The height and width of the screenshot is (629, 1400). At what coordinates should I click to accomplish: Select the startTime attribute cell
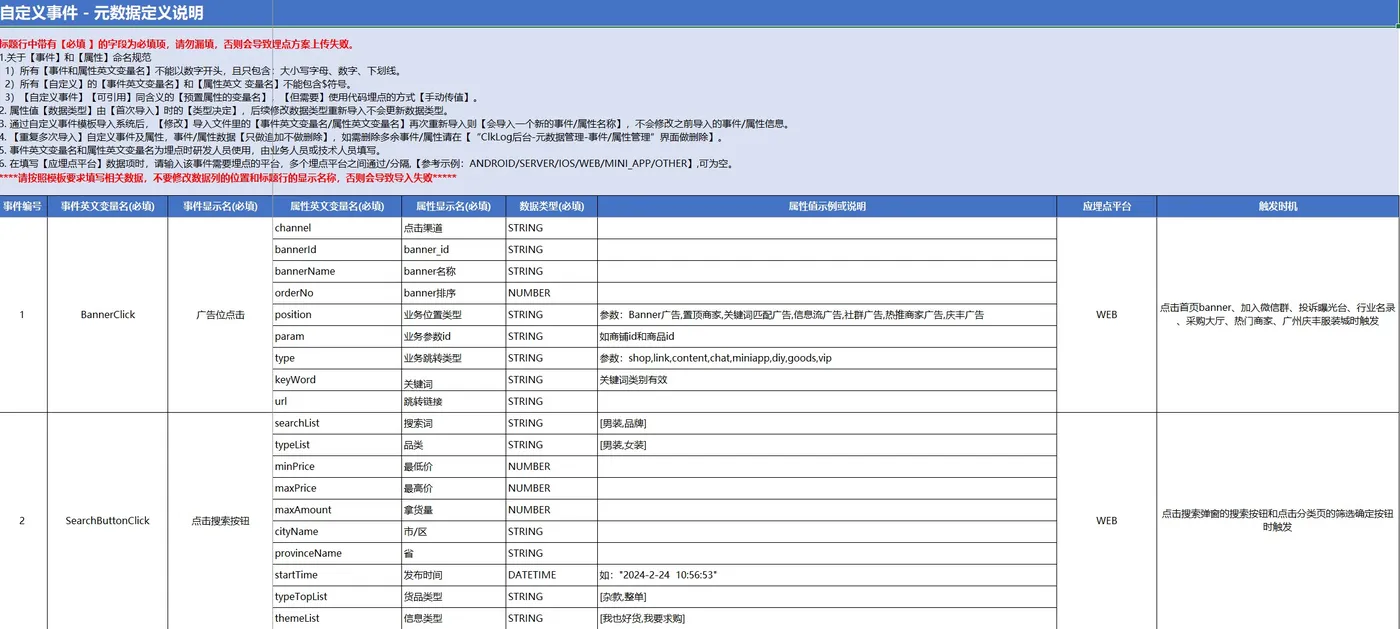click(337, 575)
